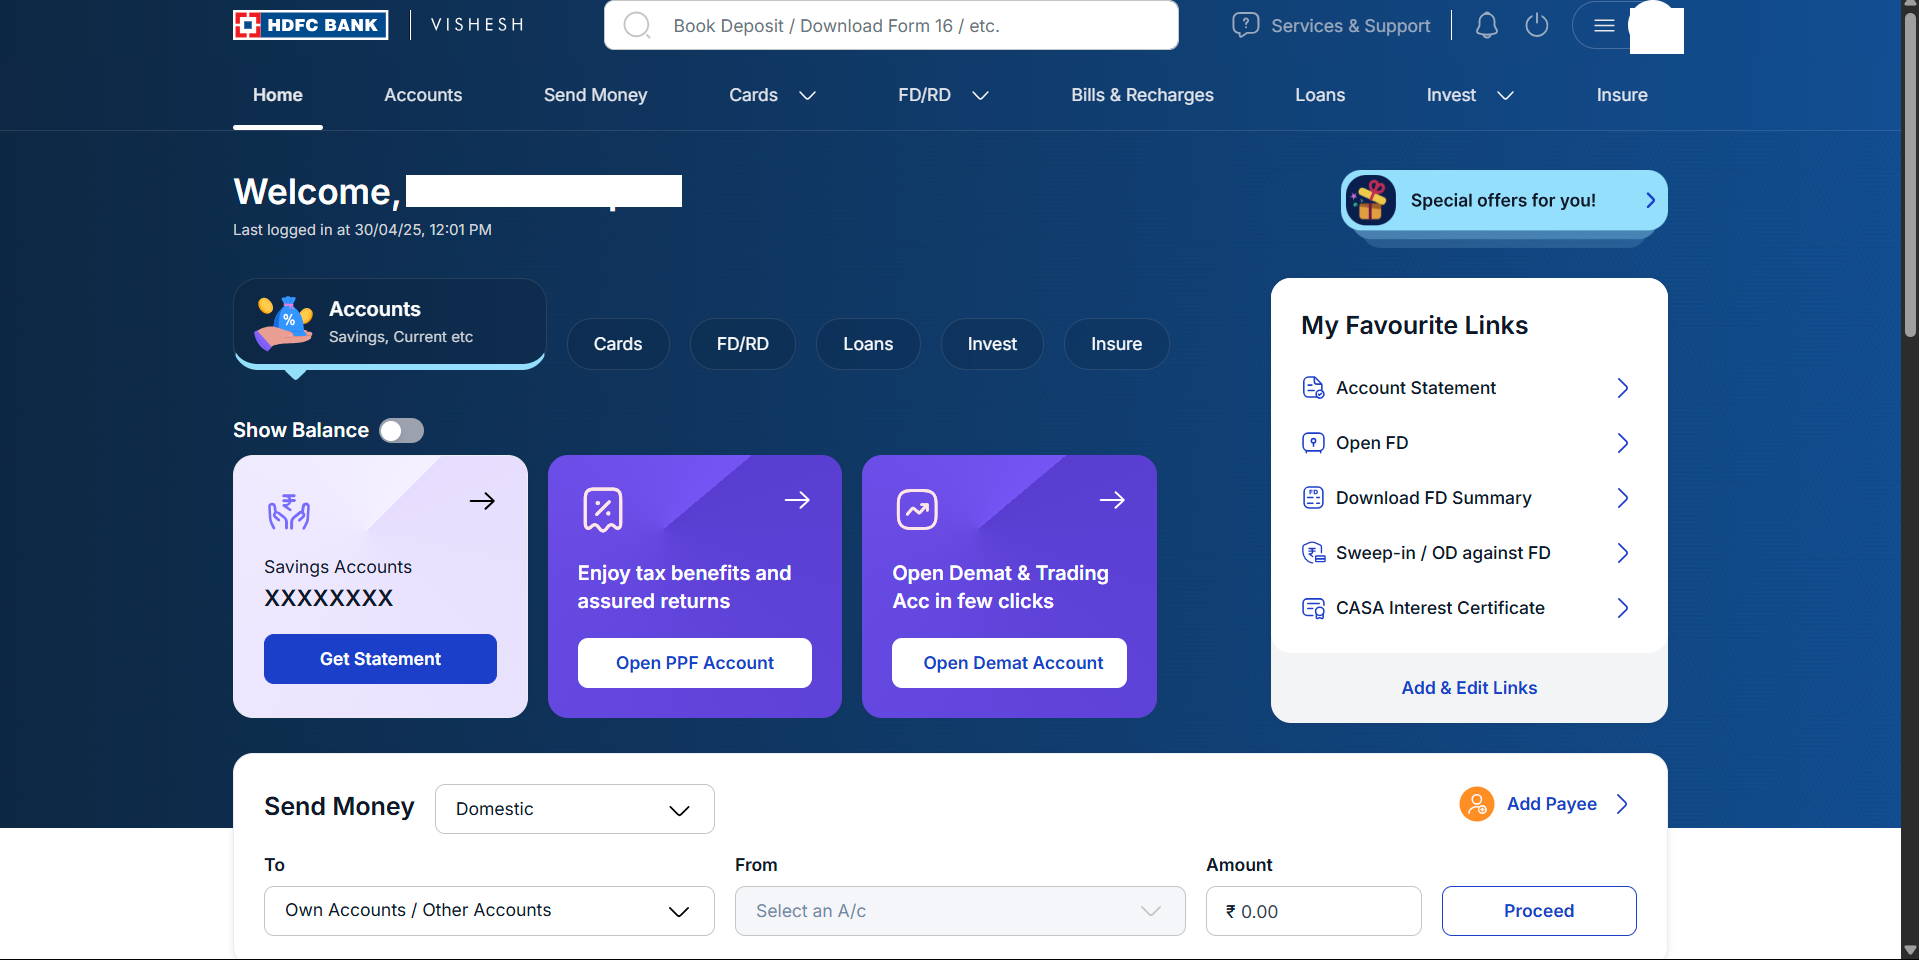Click the arrow on the Savings Accounts card
This screenshot has width=1919, height=960.
click(x=482, y=501)
